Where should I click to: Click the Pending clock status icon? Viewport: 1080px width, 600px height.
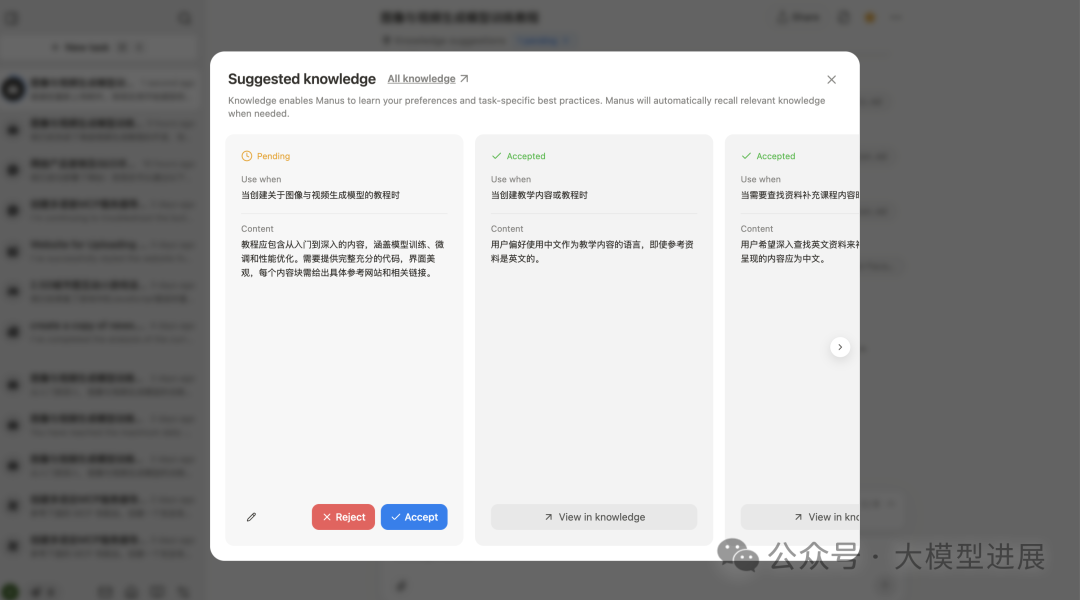coord(247,156)
